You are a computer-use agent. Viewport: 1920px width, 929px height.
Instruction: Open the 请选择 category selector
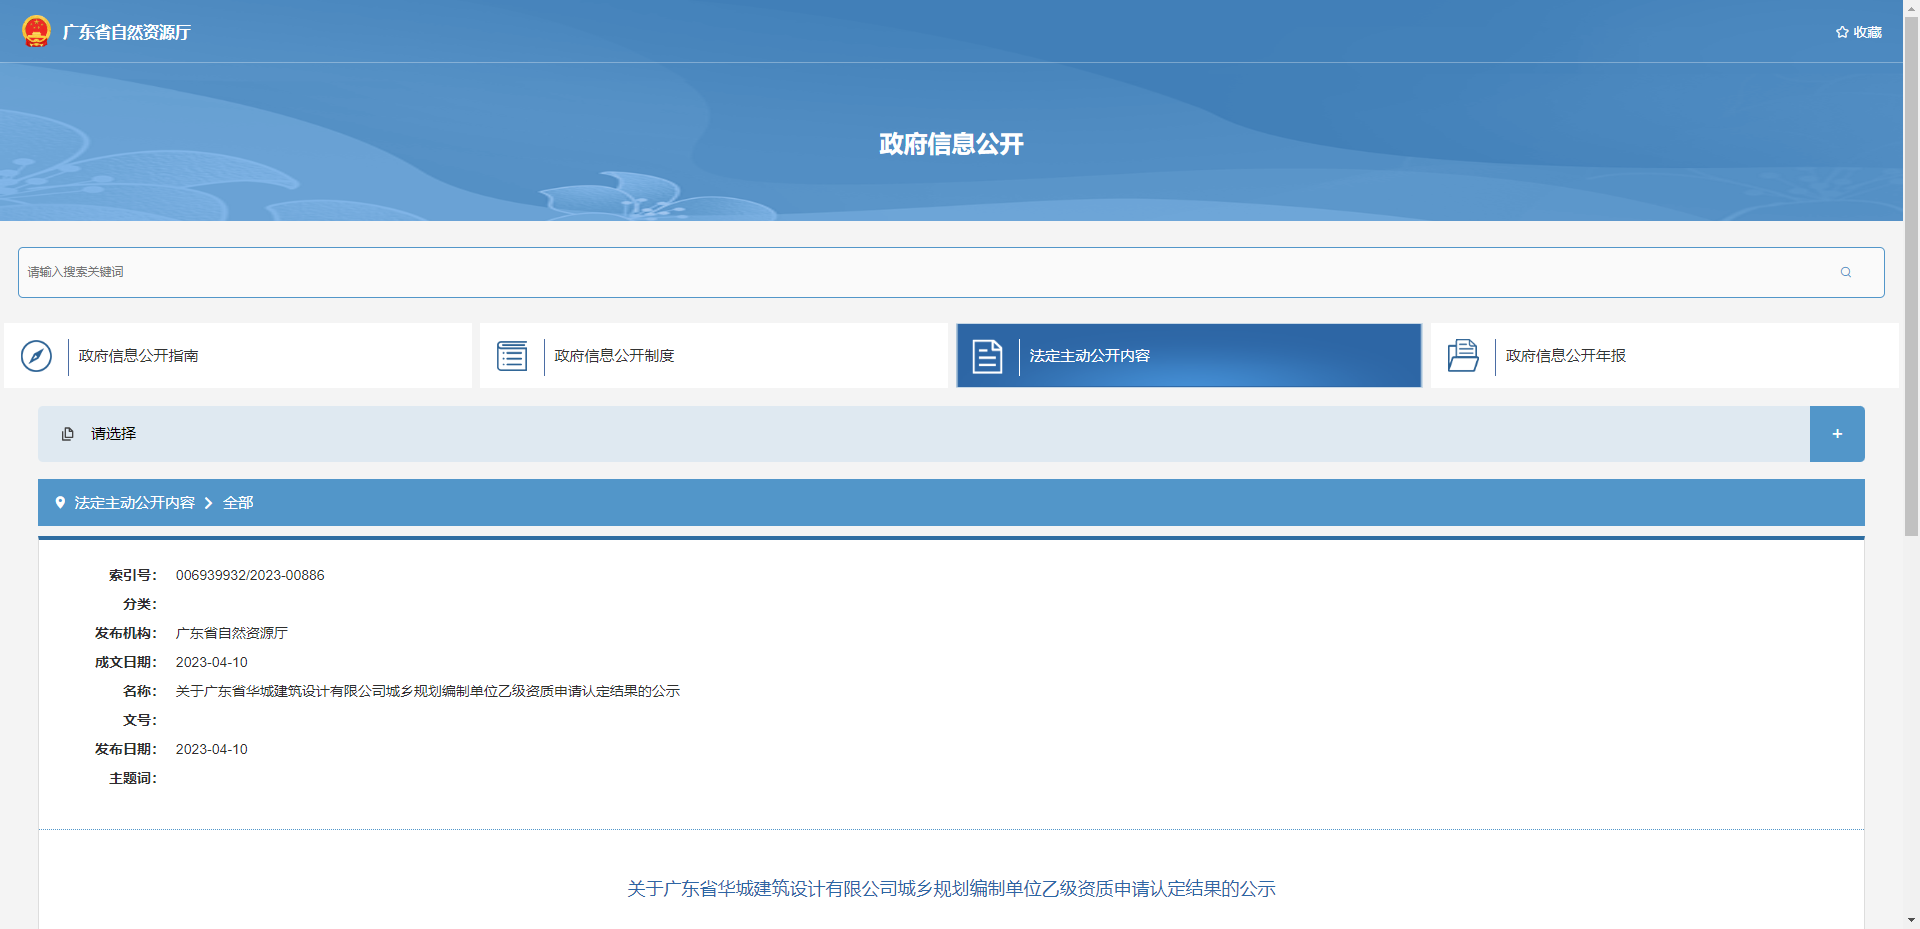tap(112, 433)
